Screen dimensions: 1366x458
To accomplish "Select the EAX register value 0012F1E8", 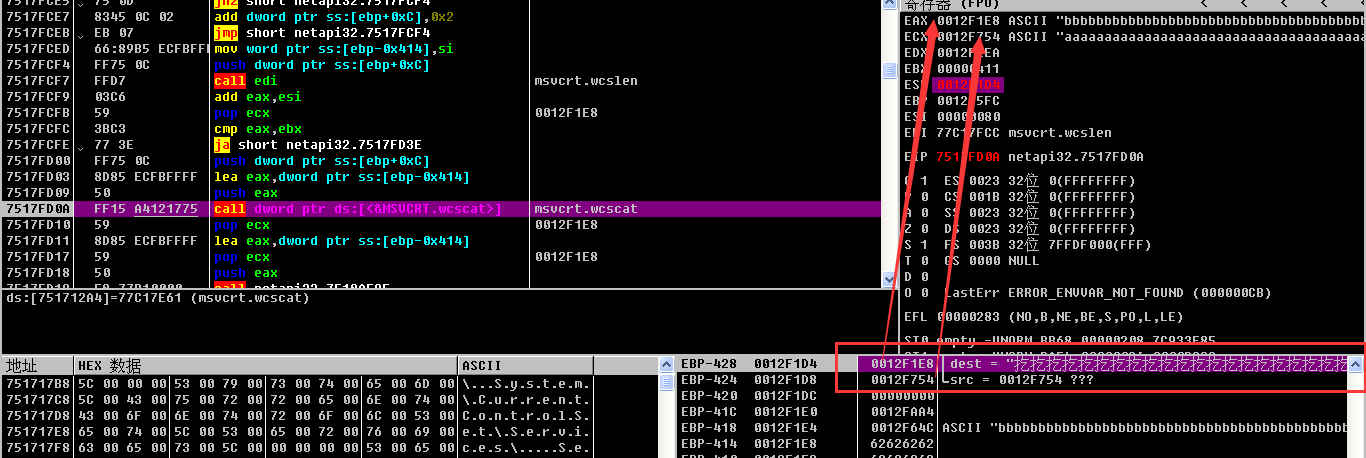I will pyautogui.click(x=966, y=21).
